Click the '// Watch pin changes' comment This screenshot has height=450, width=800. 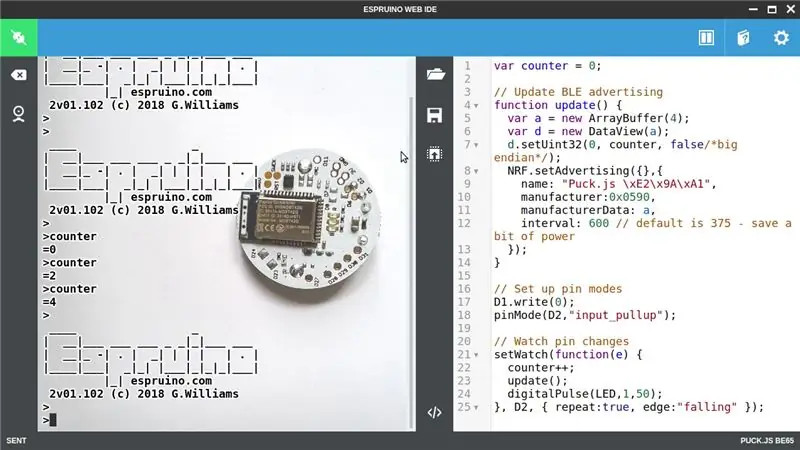pyautogui.click(x=561, y=341)
